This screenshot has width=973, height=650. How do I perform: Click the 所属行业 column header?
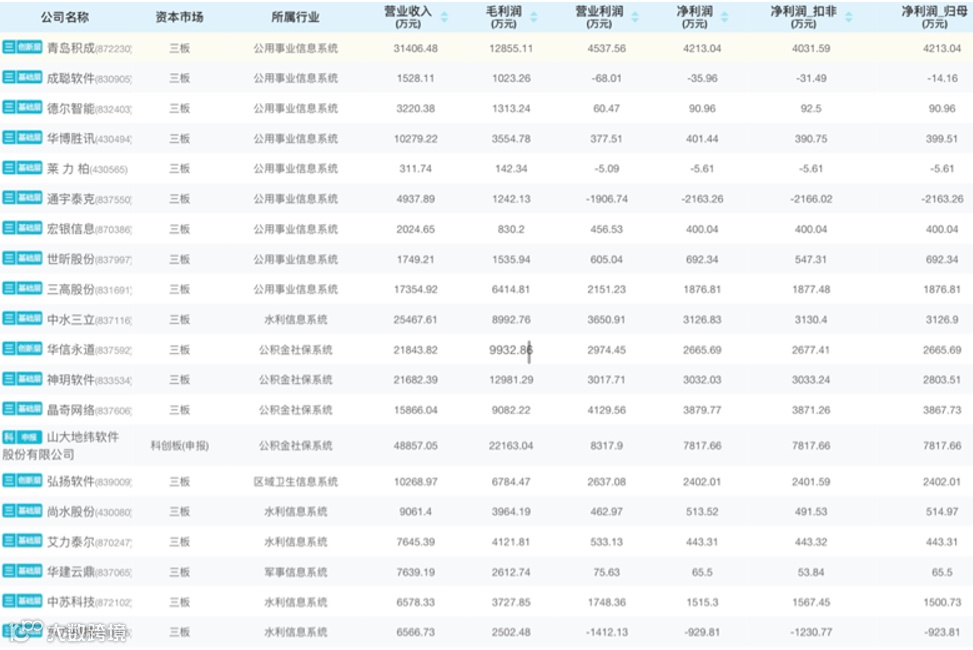click(x=295, y=17)
